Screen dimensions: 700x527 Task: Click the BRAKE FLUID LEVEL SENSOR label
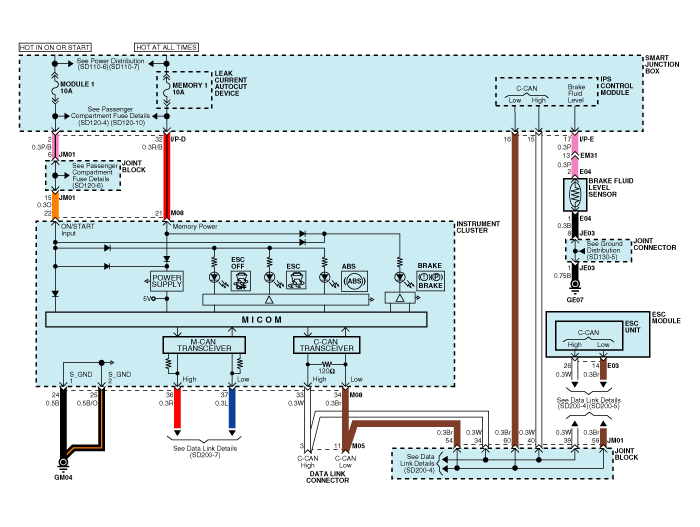(x=610, y=188)
